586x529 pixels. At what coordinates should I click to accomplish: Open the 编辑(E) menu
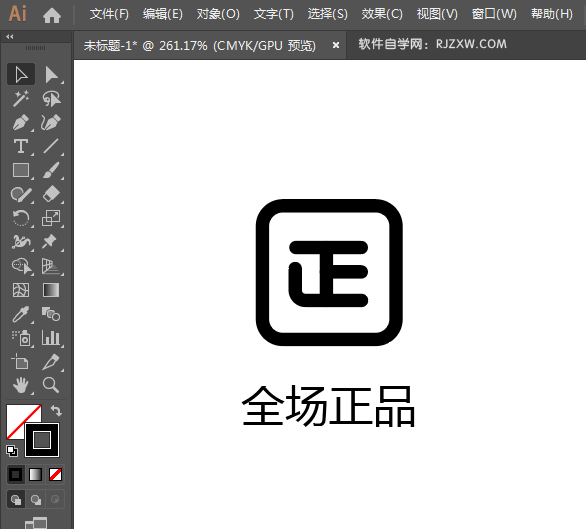point(163,14)
